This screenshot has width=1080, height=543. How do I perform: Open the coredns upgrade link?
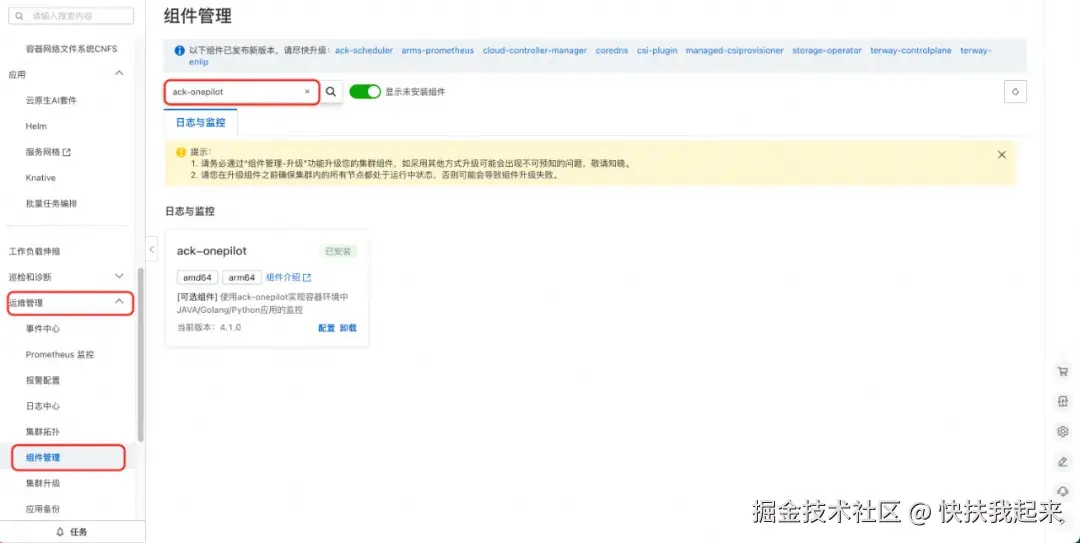tap(612, 50)
